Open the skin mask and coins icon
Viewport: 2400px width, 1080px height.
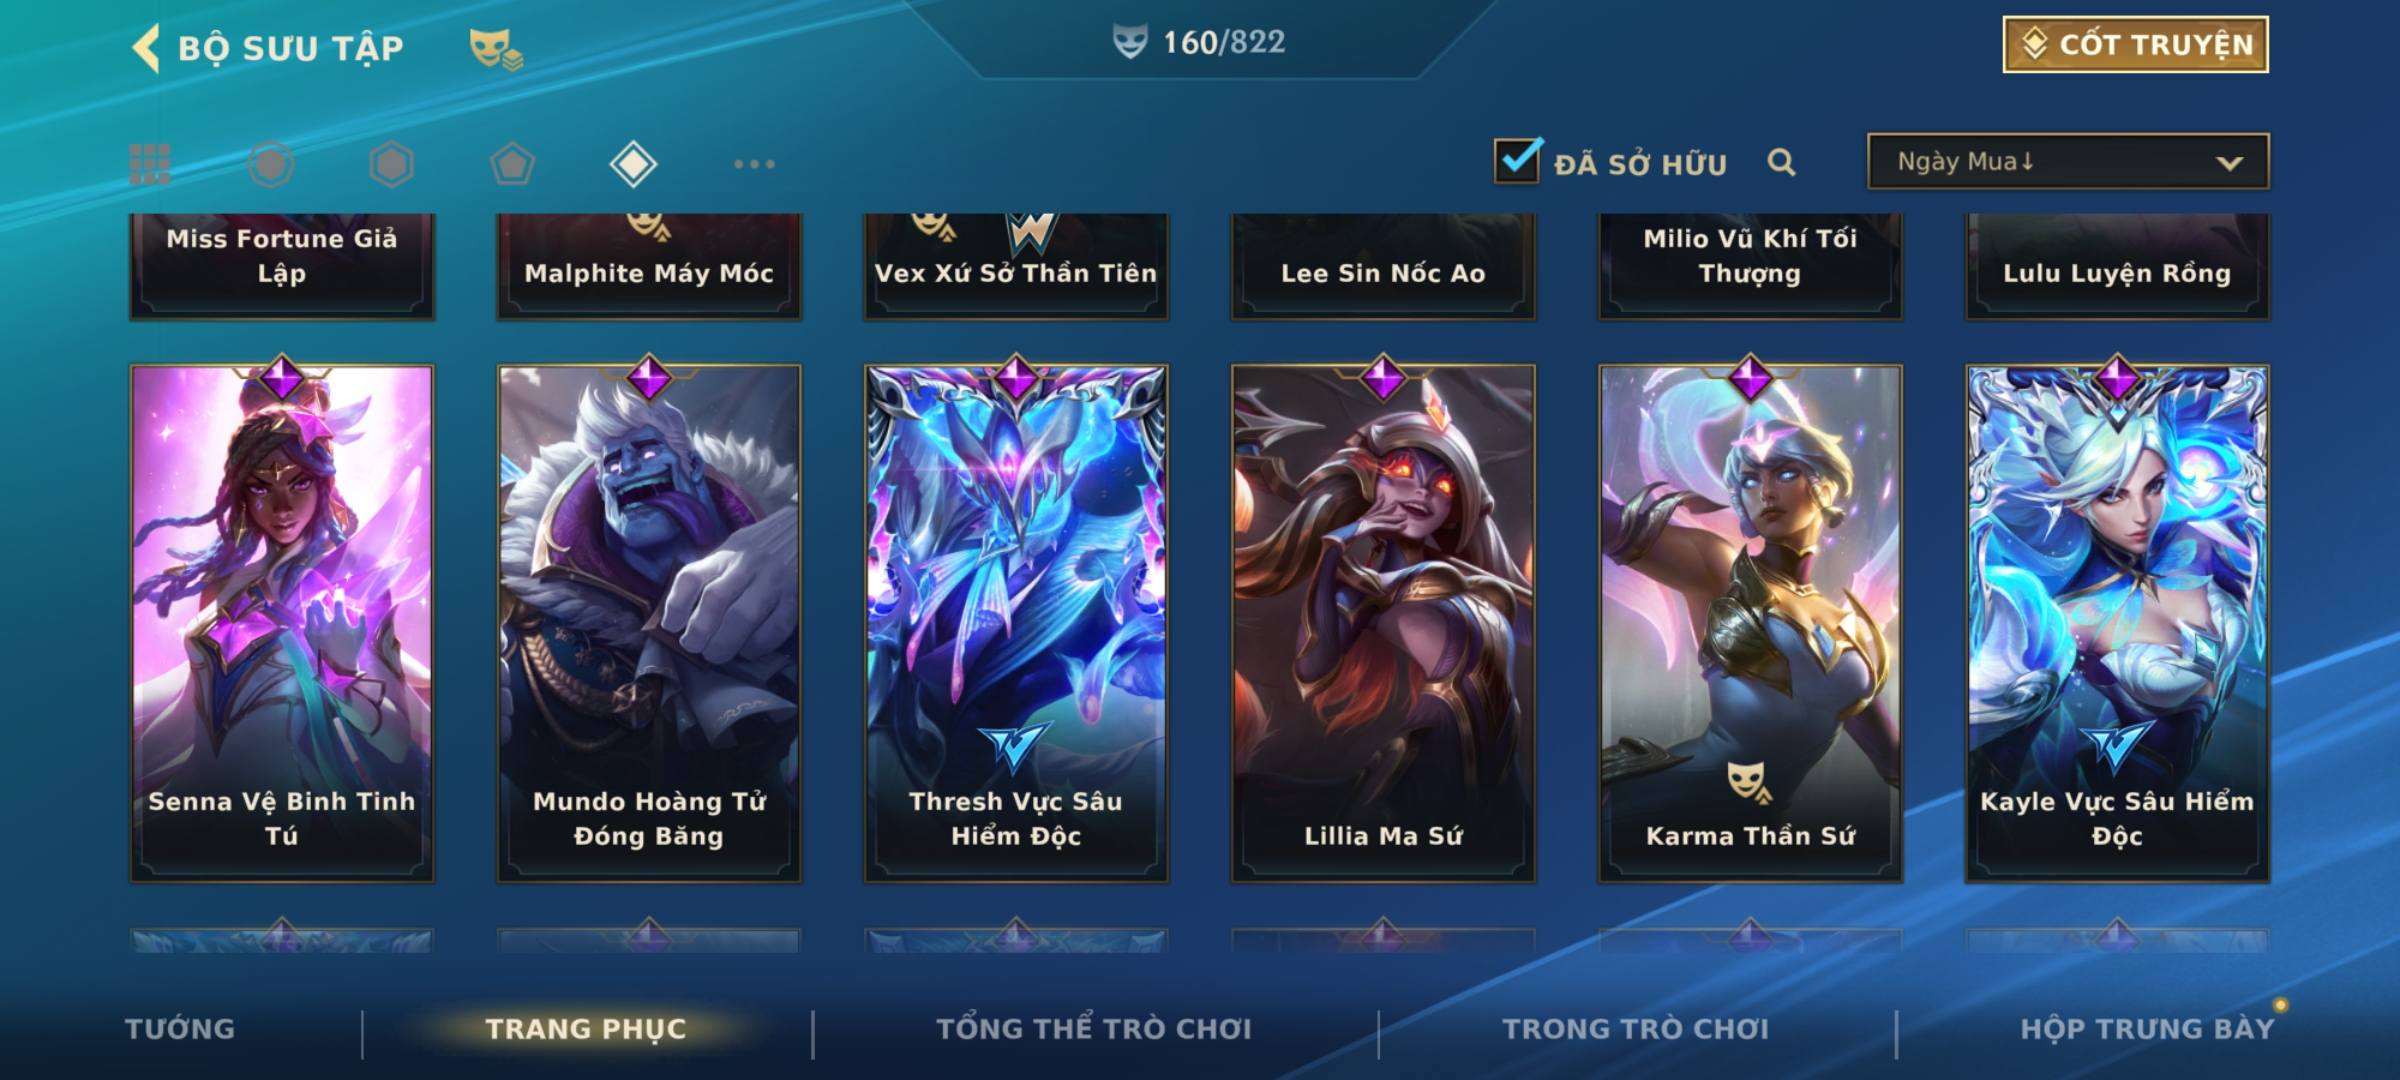point(496,48)
